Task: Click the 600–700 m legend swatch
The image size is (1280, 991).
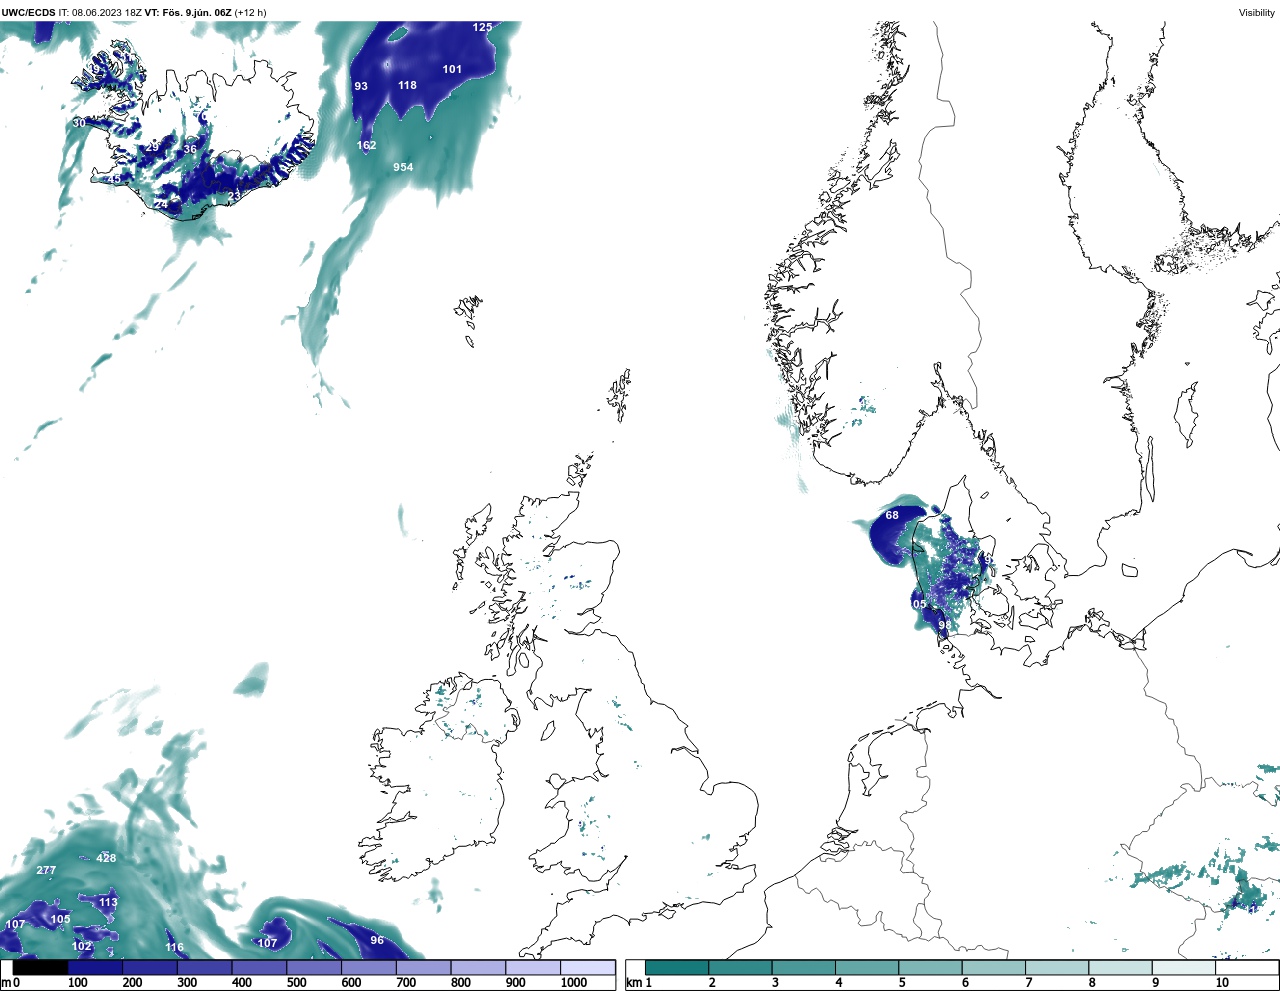Action: click(369, 968)
